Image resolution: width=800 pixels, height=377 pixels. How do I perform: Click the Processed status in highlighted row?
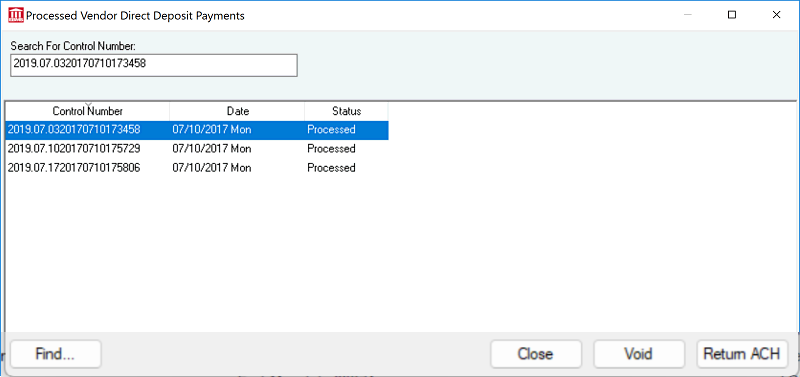[x=331, y=130]
